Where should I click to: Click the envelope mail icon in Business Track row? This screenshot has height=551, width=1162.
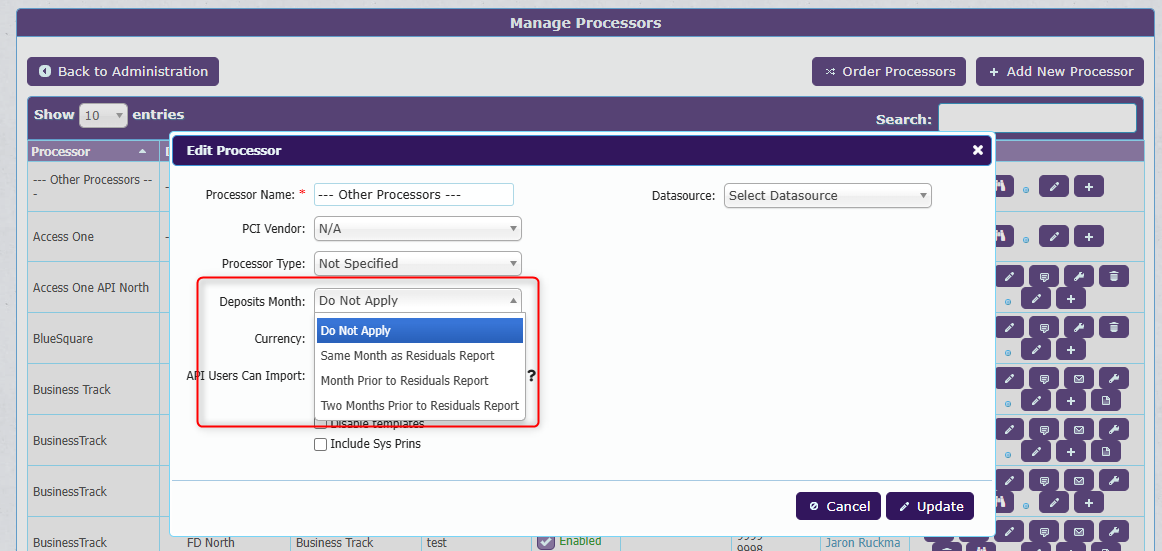[x=1079, y=378]
